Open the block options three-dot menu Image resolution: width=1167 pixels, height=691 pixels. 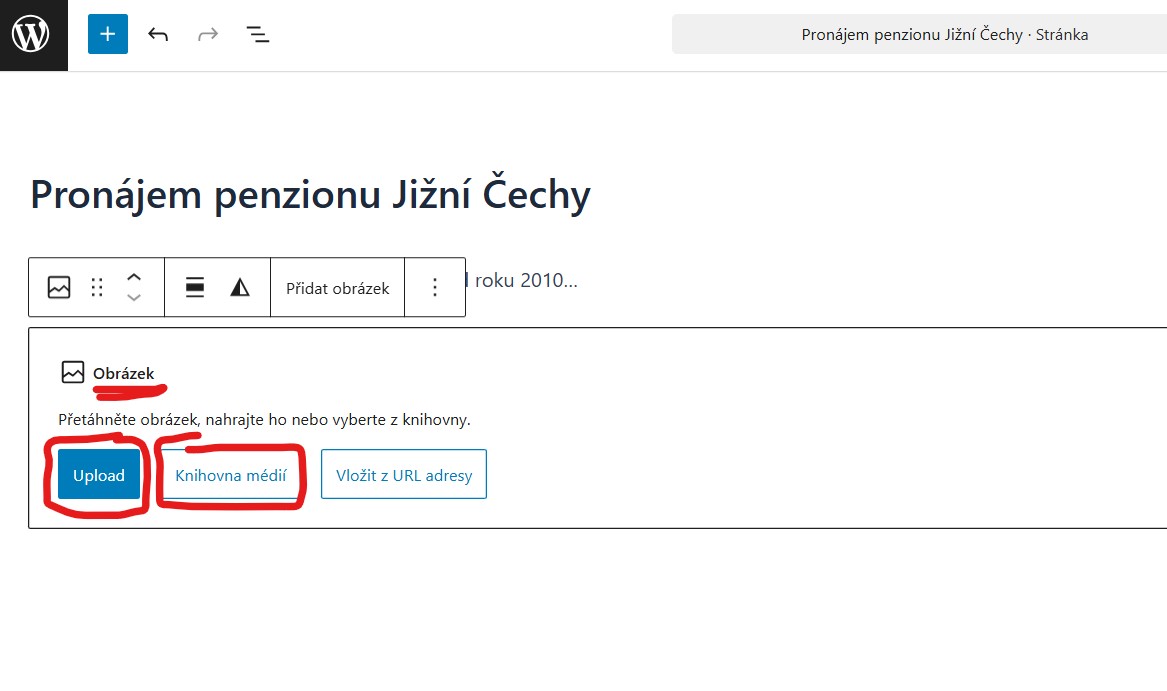pyautogui.click(x=435, y=288)
